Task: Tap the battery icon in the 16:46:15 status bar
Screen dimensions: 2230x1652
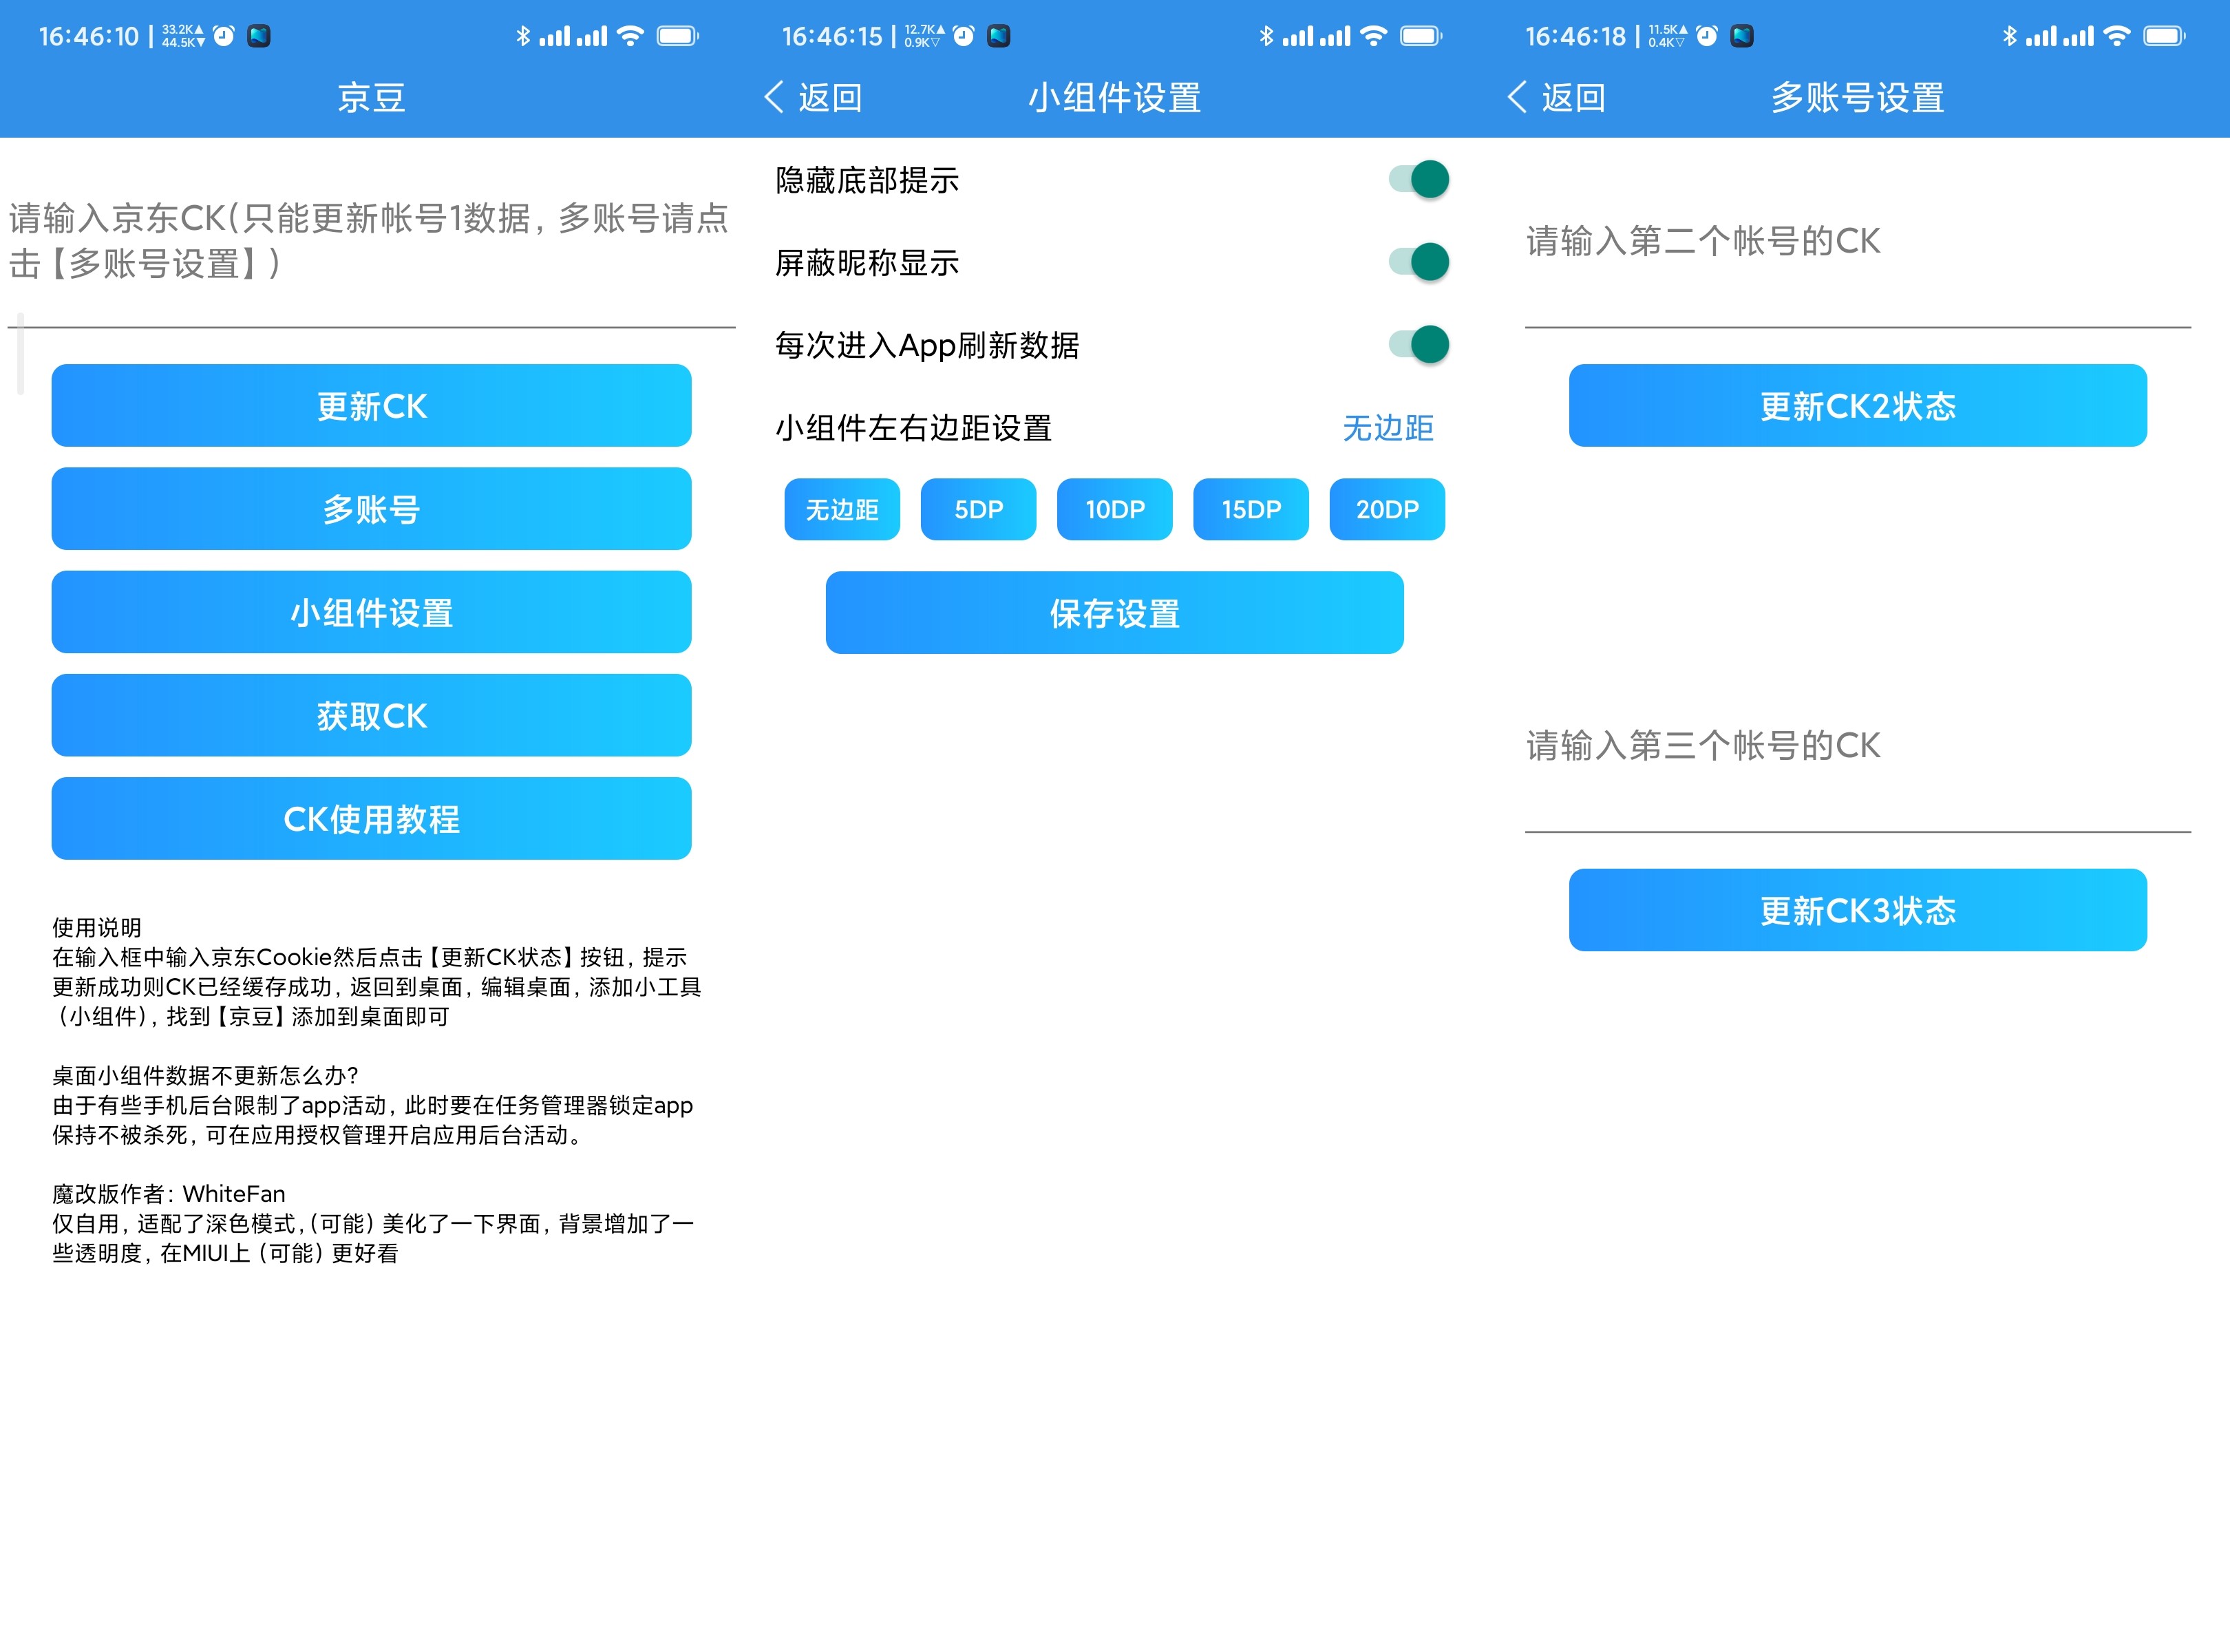Action: [x=1421, y=36]
